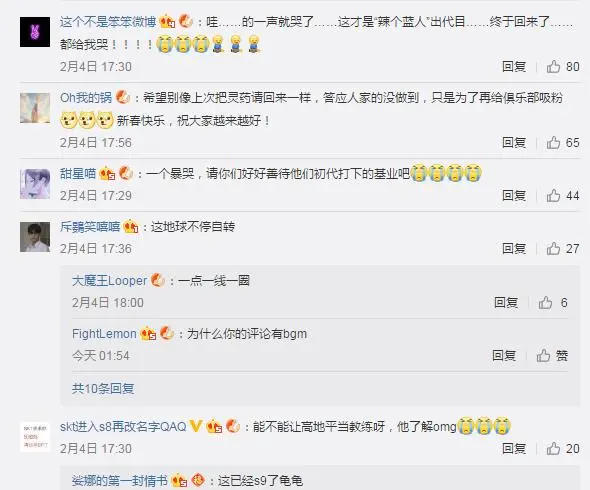Like the Oh我的锅 comment with 65 likes
This screenshot has height=490, width=590.
tap(563, 143)
